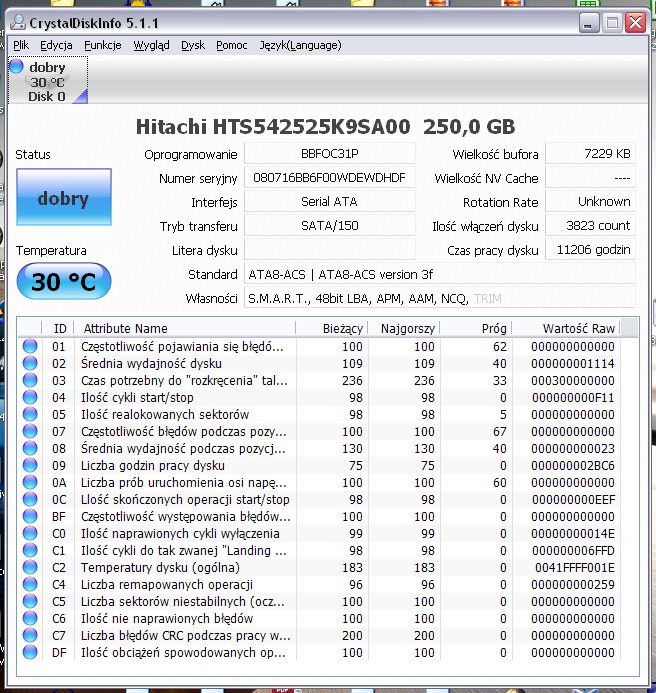The image size is (656, 693).
Task: Click the Oprogramowanie field BBFOC31P
Action: pos(330,154)
